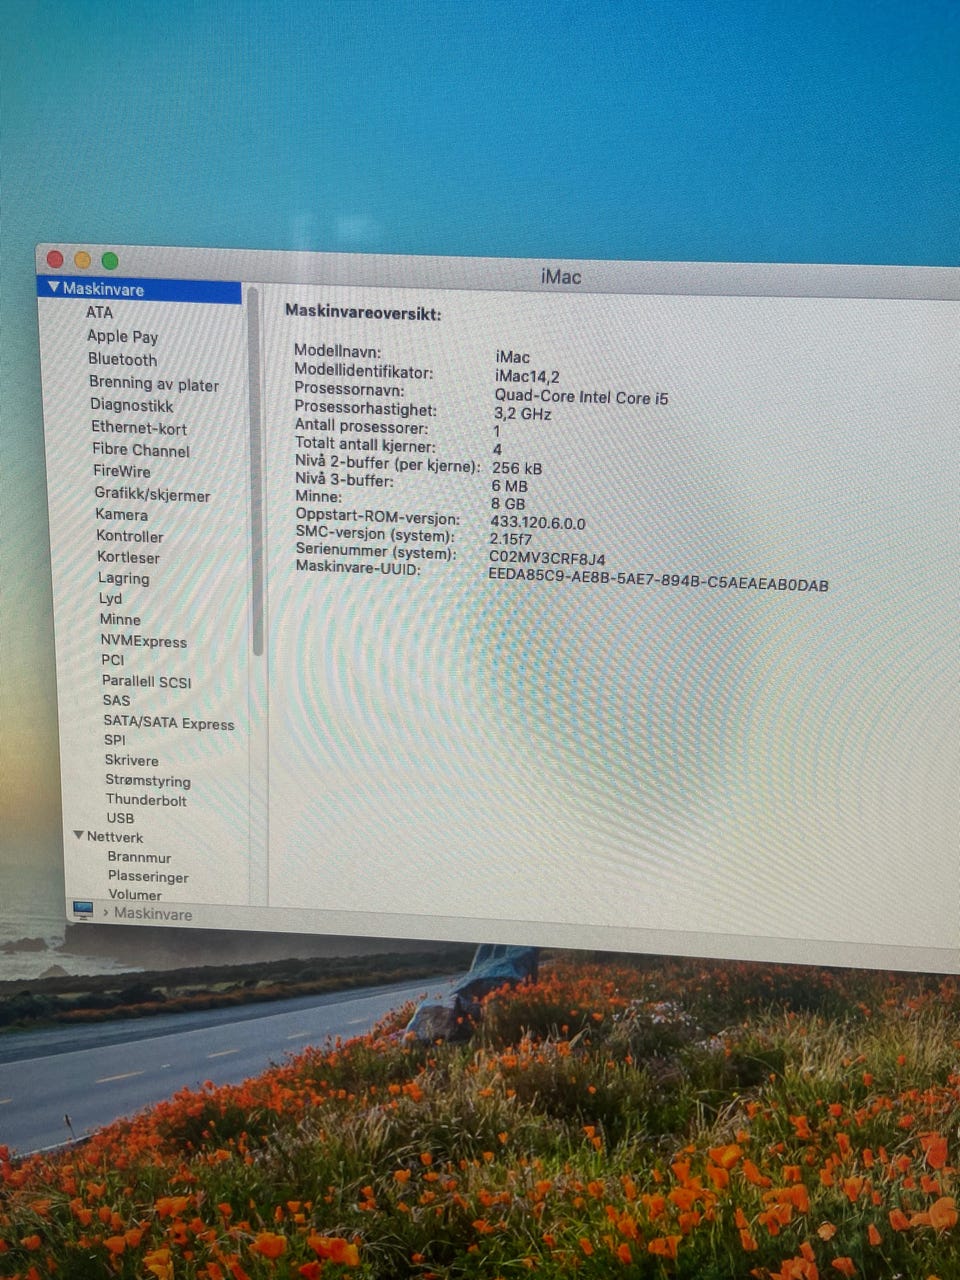The image size is (960, 1280).
Task: Collapse the Nettverk section triangle
Action: pos(79,835)
